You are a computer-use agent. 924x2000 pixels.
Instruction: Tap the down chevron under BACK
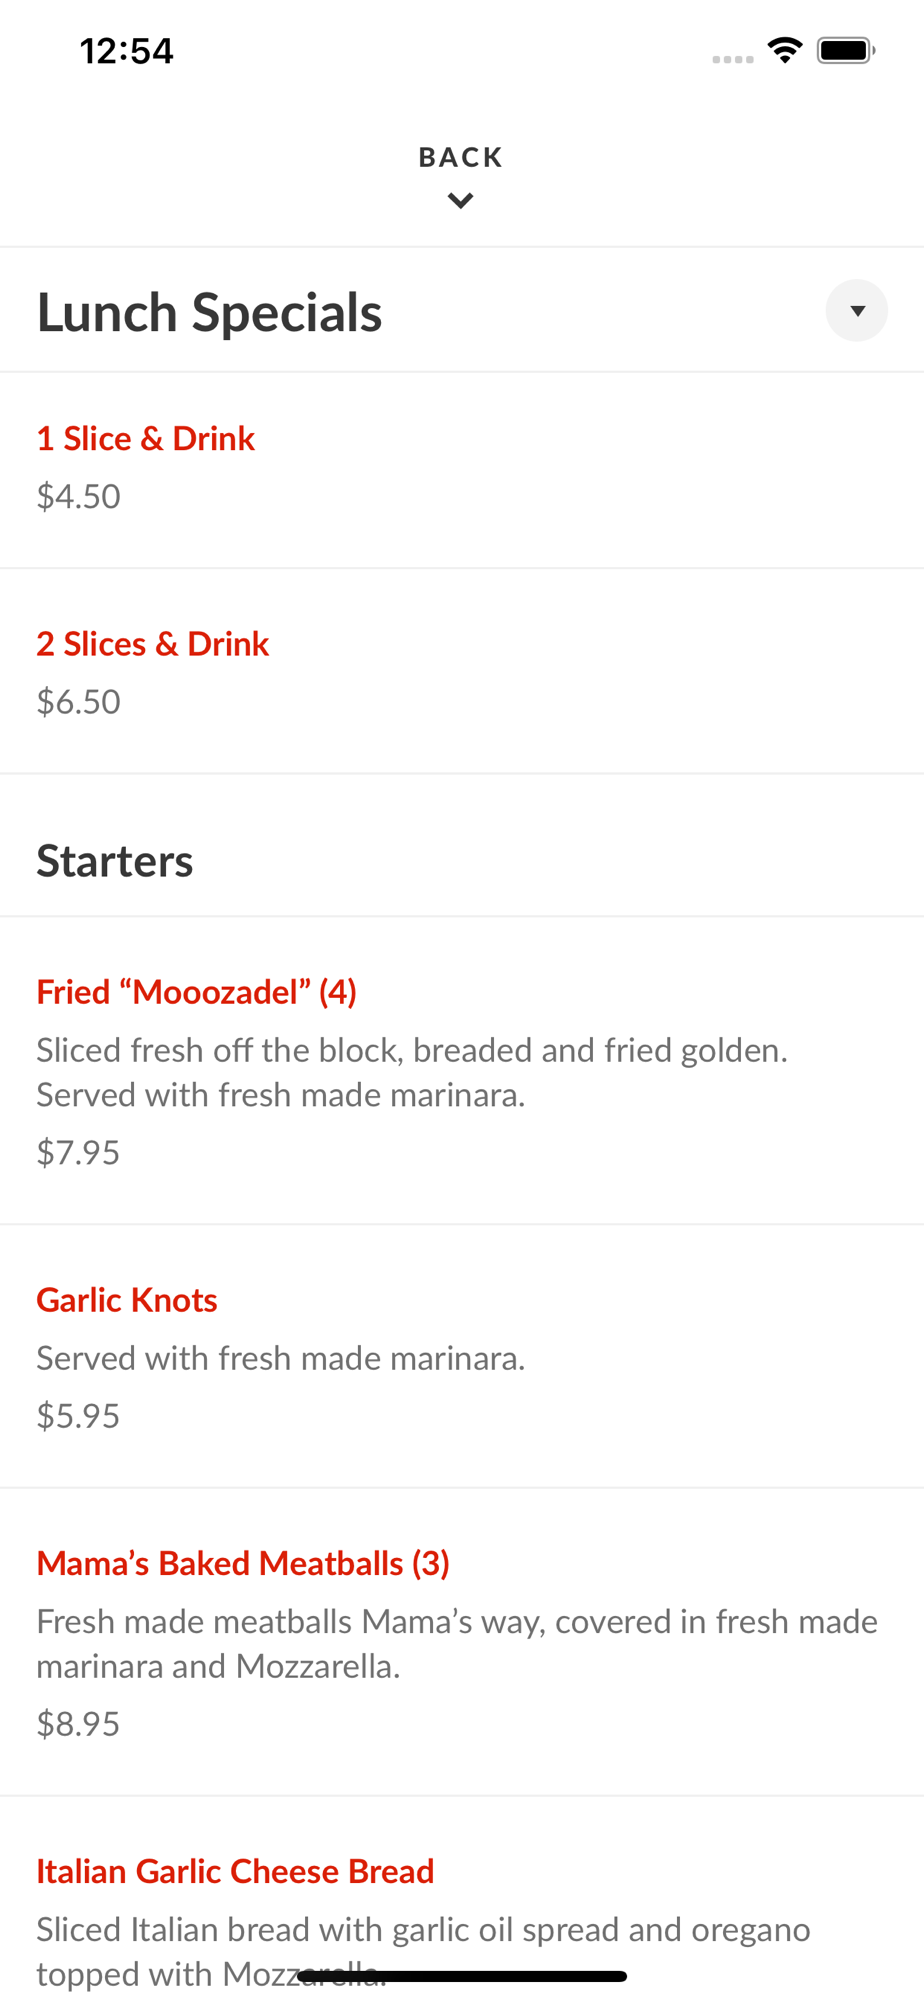(460, 201)
